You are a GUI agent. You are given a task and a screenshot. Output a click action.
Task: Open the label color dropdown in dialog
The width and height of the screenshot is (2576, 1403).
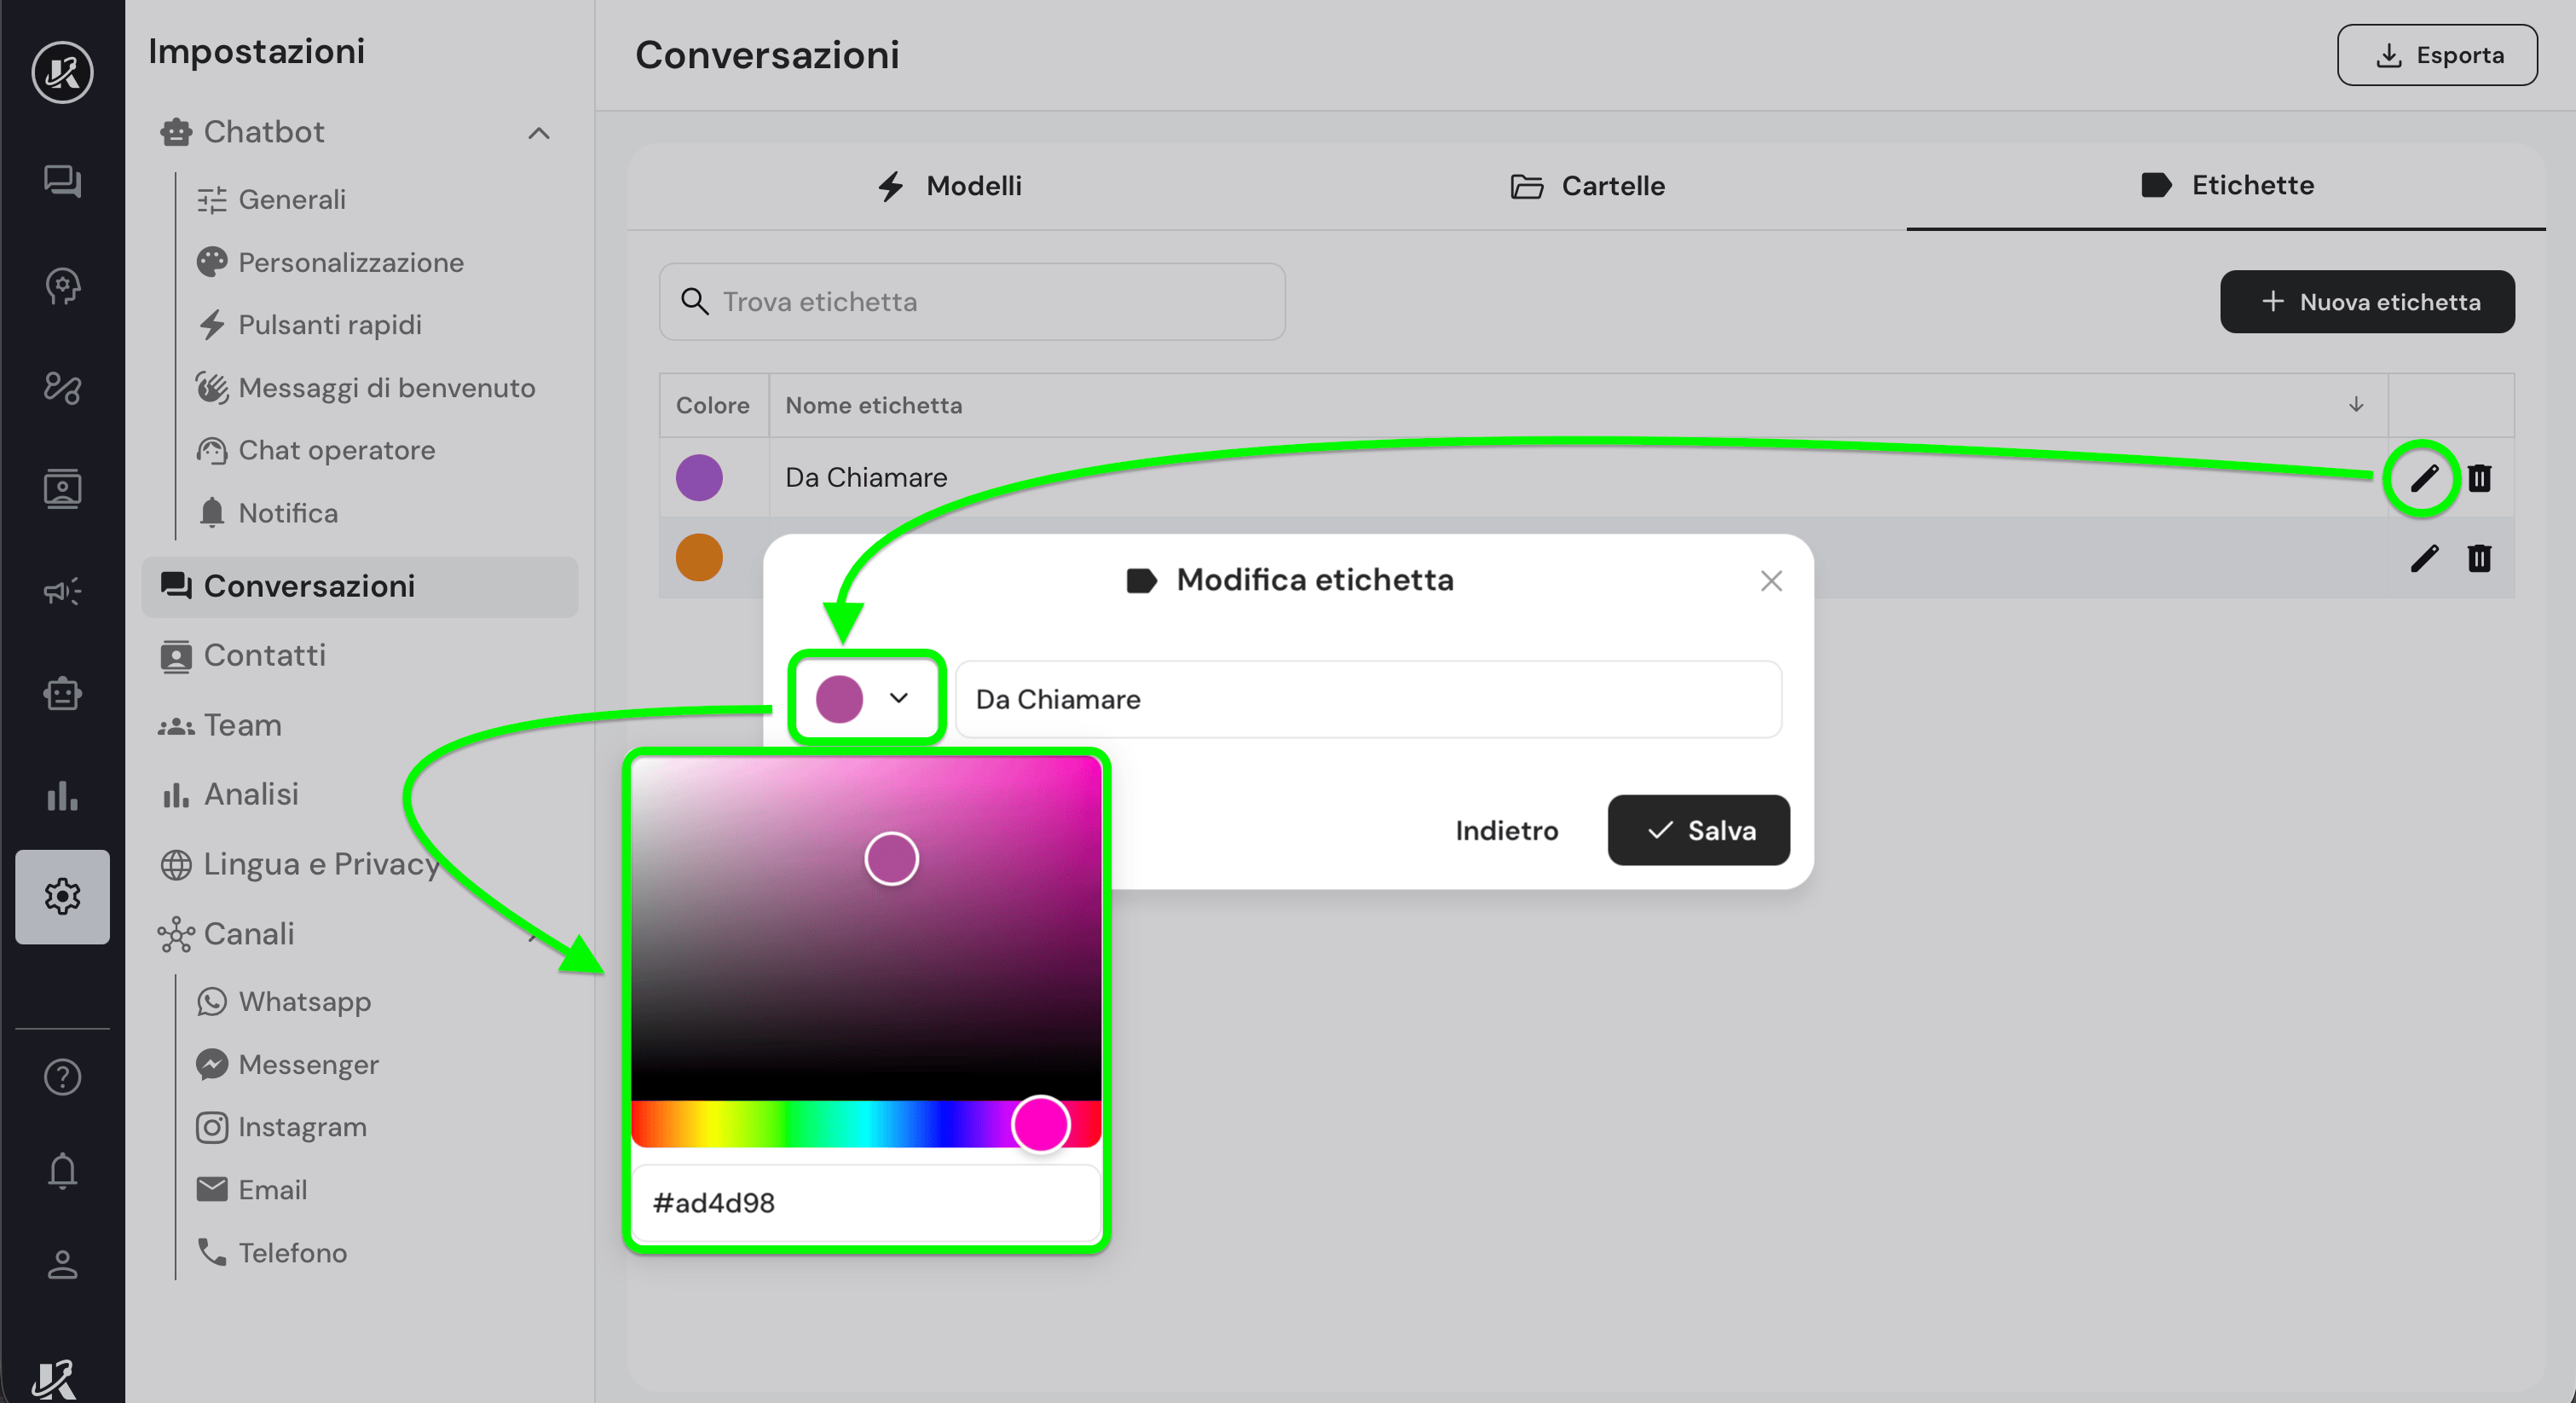coord(866,698)
